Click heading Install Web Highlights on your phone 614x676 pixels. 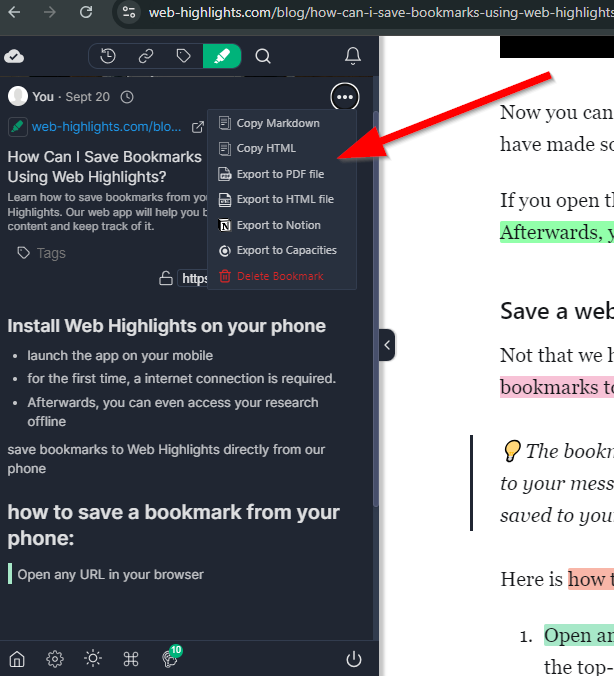[x=166, y=326]
